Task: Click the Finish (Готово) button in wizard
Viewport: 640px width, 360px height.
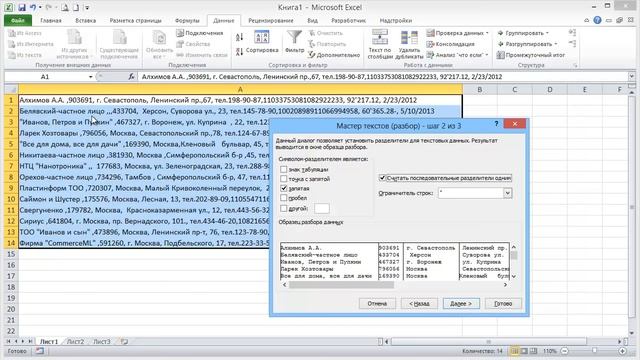Action: [503, 304]
